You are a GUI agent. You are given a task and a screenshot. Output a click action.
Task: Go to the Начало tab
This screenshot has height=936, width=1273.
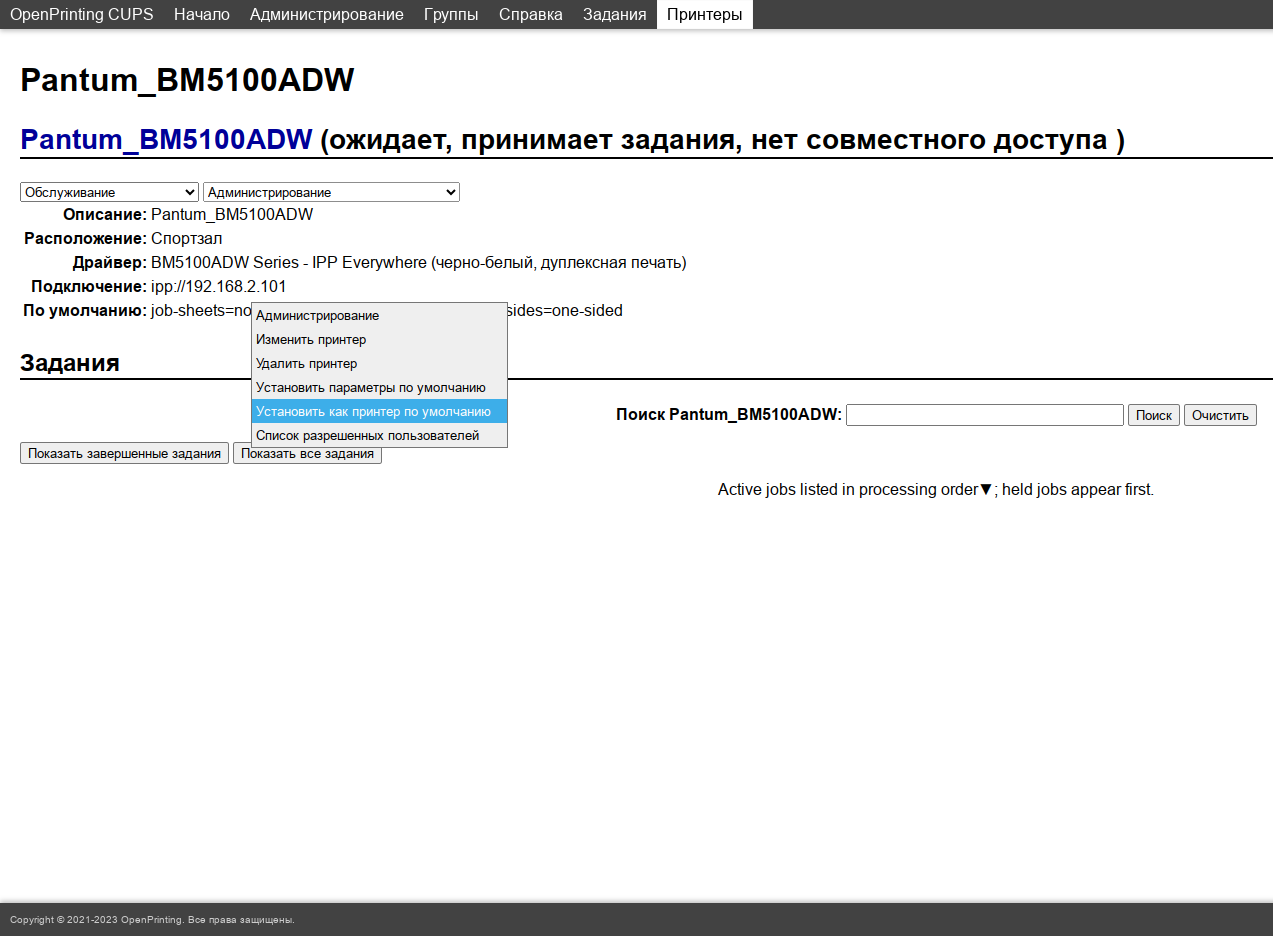201,14
